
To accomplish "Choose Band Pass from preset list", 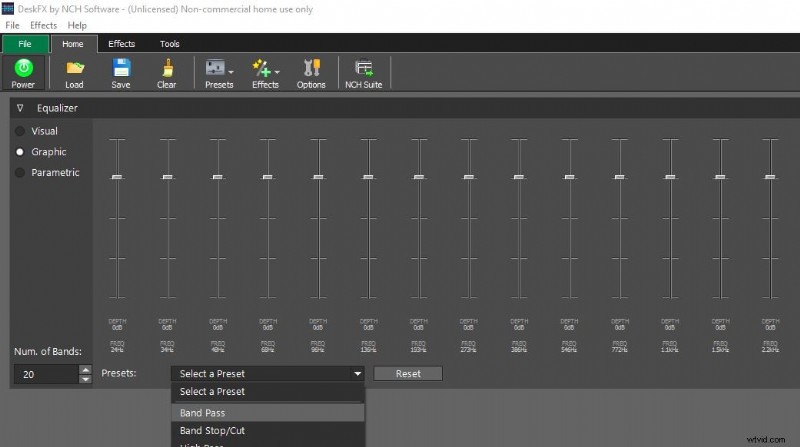I will pyautogui.click(x=268, y=413).
